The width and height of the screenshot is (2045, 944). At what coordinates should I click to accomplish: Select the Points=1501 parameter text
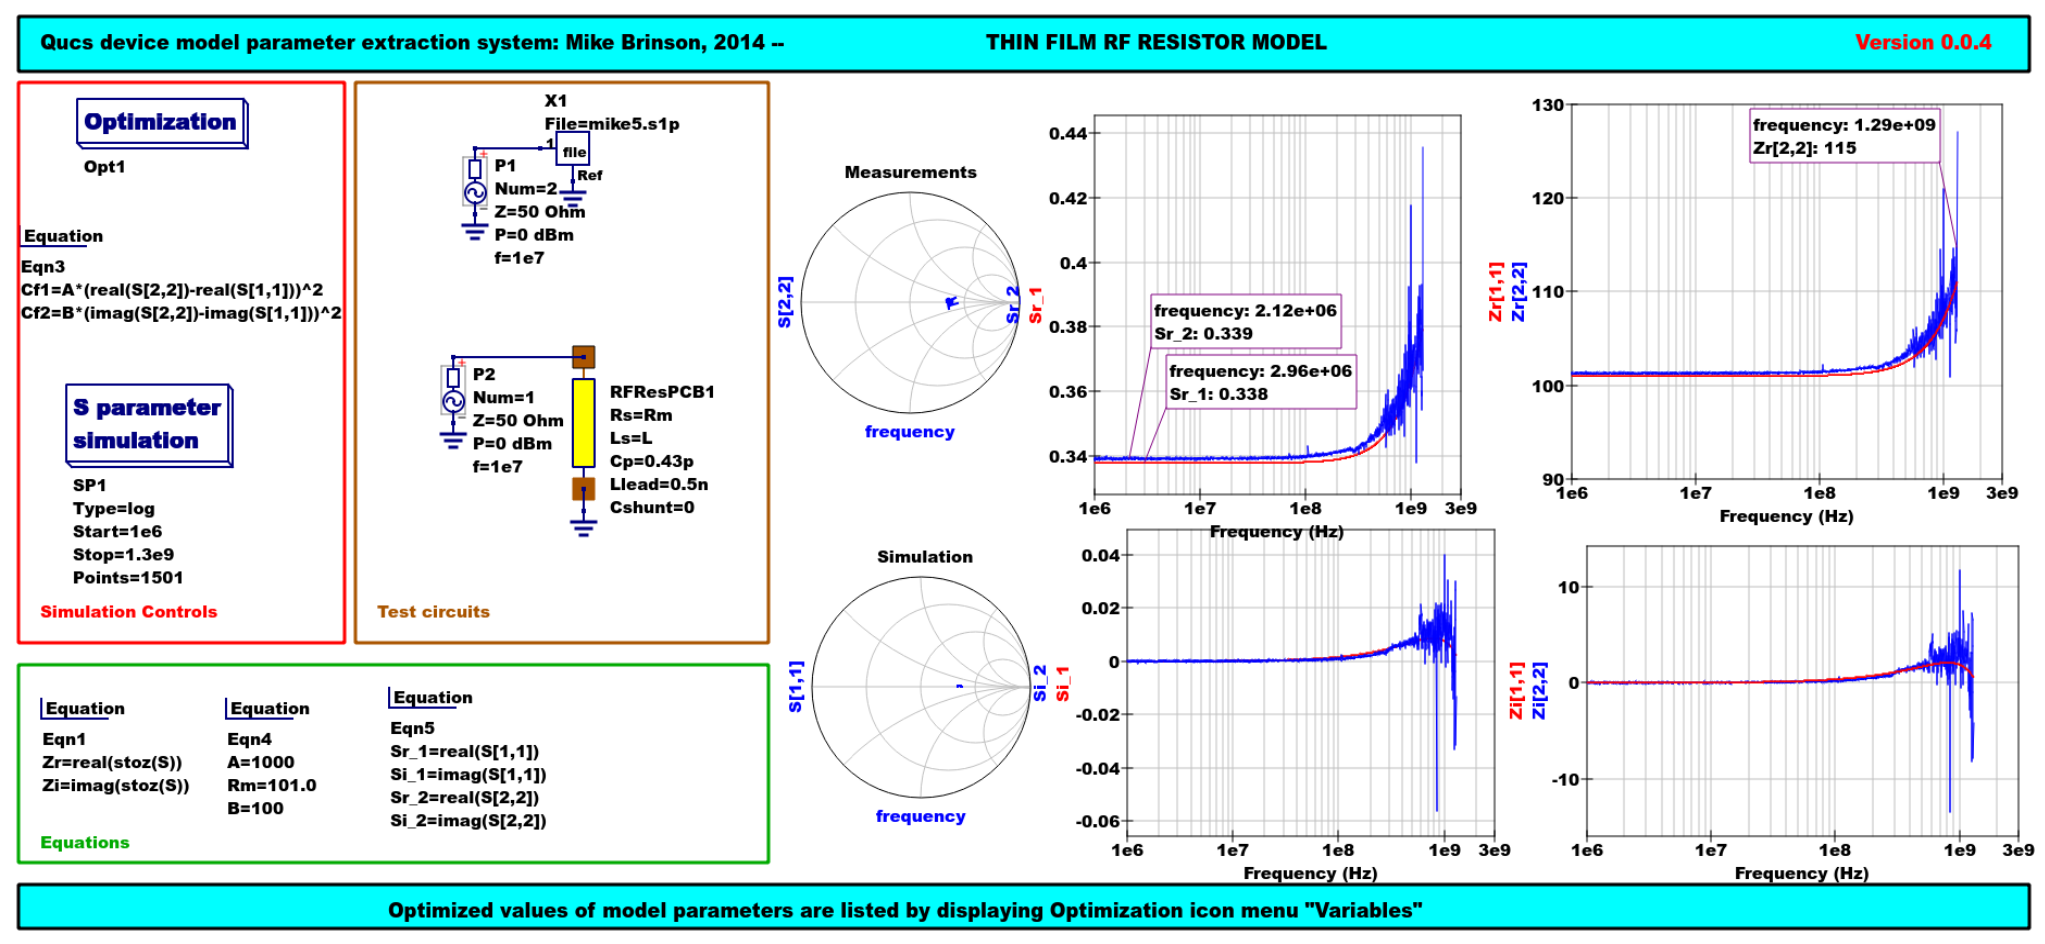coord(128,577)
